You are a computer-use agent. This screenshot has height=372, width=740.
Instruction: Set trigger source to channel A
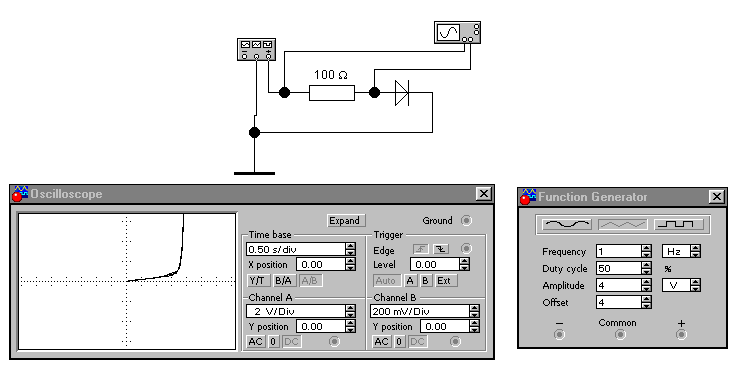pos(410,281)
